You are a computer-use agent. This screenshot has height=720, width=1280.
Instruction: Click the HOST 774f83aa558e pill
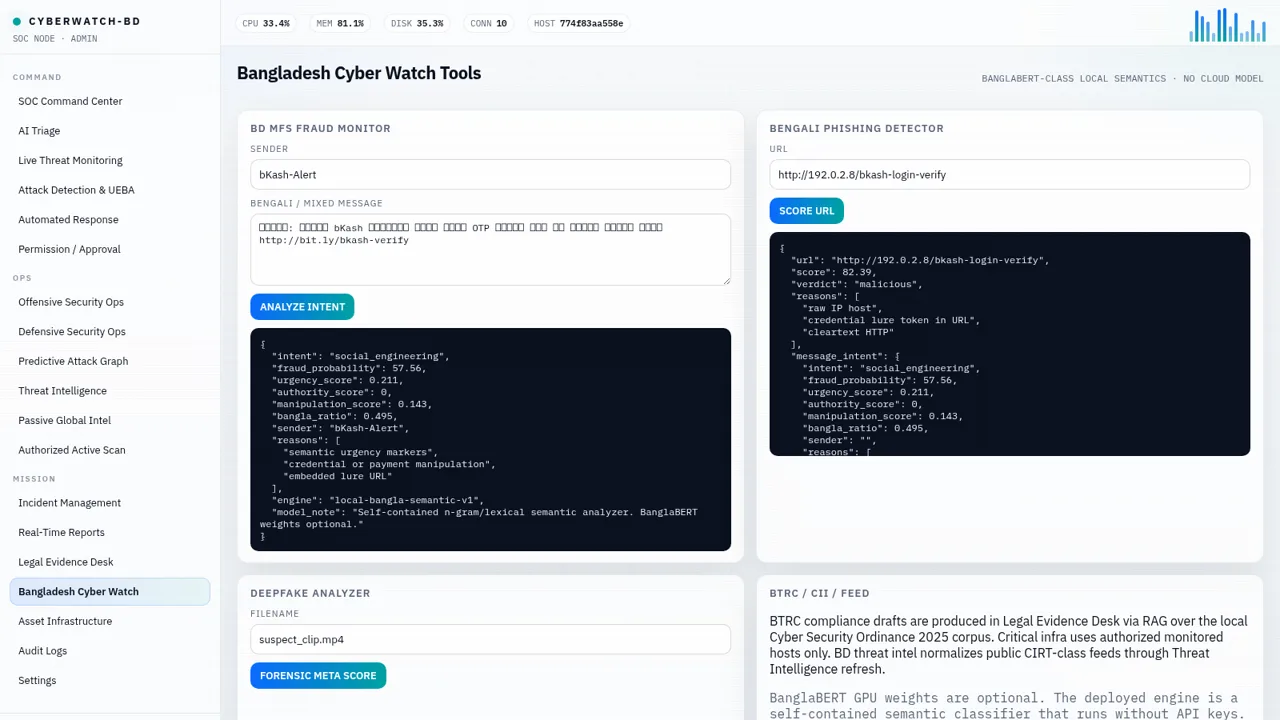(579, 23)
